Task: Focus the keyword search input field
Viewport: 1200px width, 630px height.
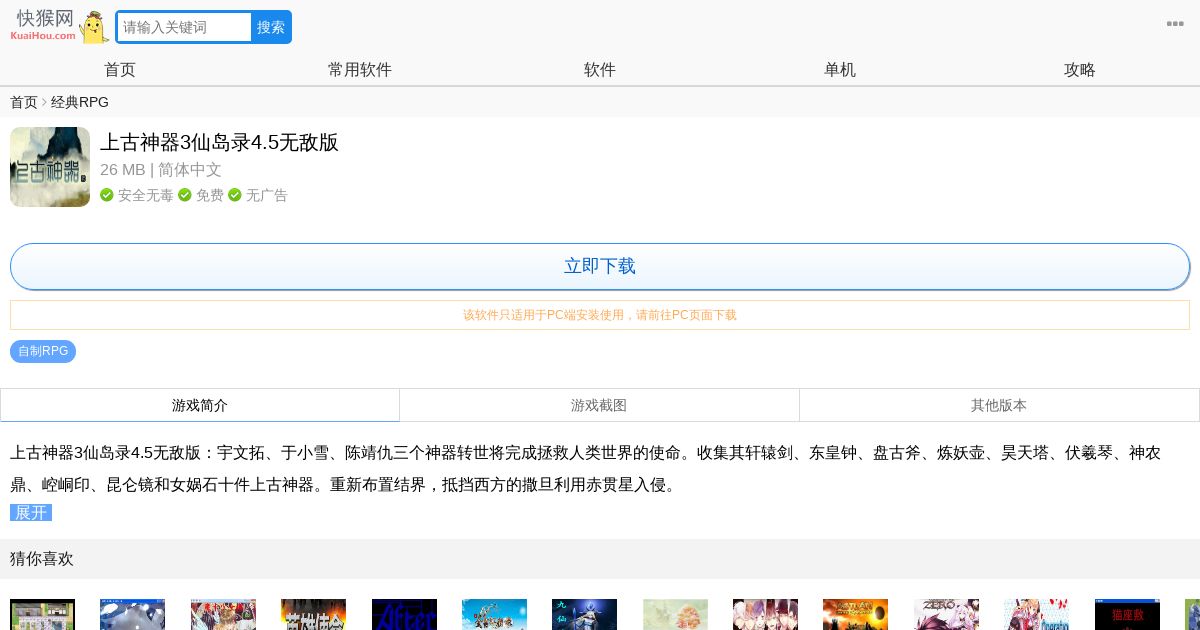Action: pyautogui.click(x=184, y=27)
